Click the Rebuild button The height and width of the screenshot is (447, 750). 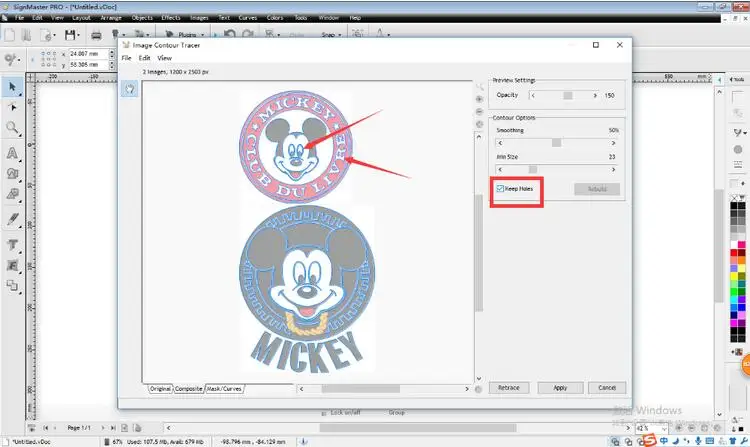click(597, 189)
